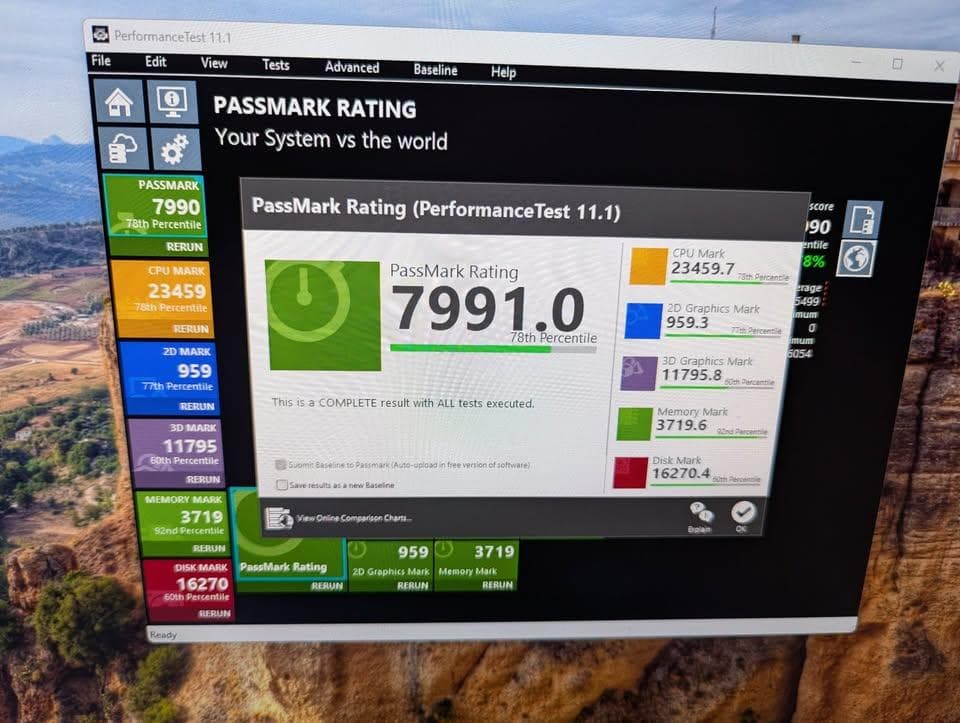
Task: Open the Advanced menu
Action: coord(351,67)
